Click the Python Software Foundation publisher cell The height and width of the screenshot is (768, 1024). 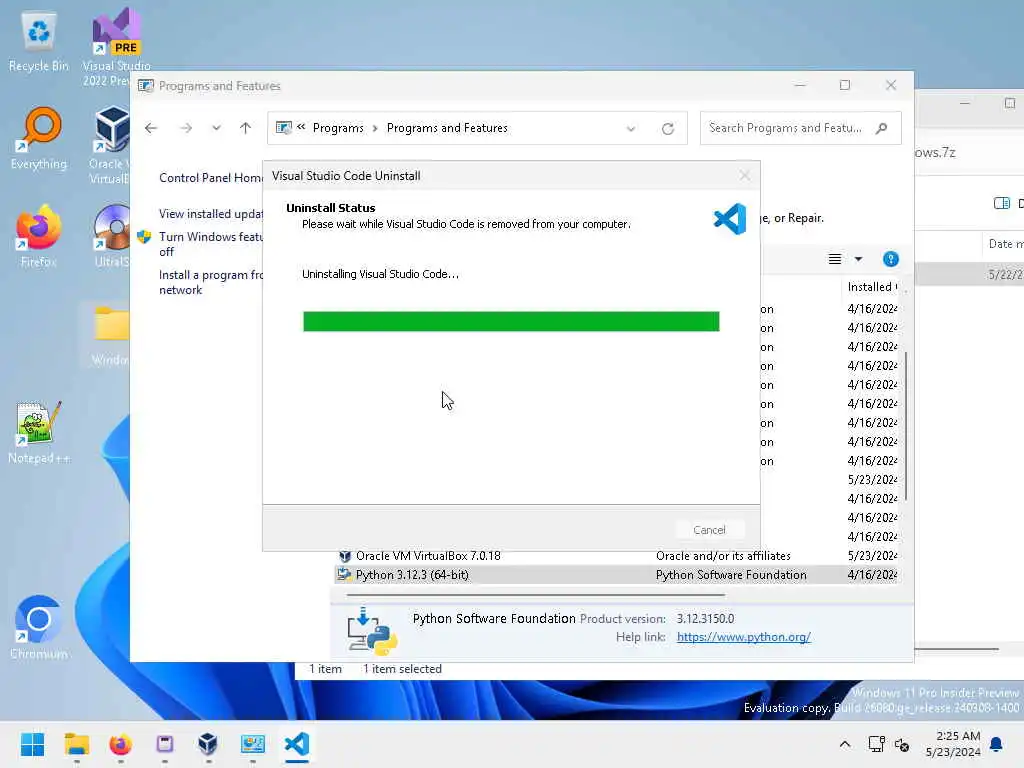pos(731,575)
